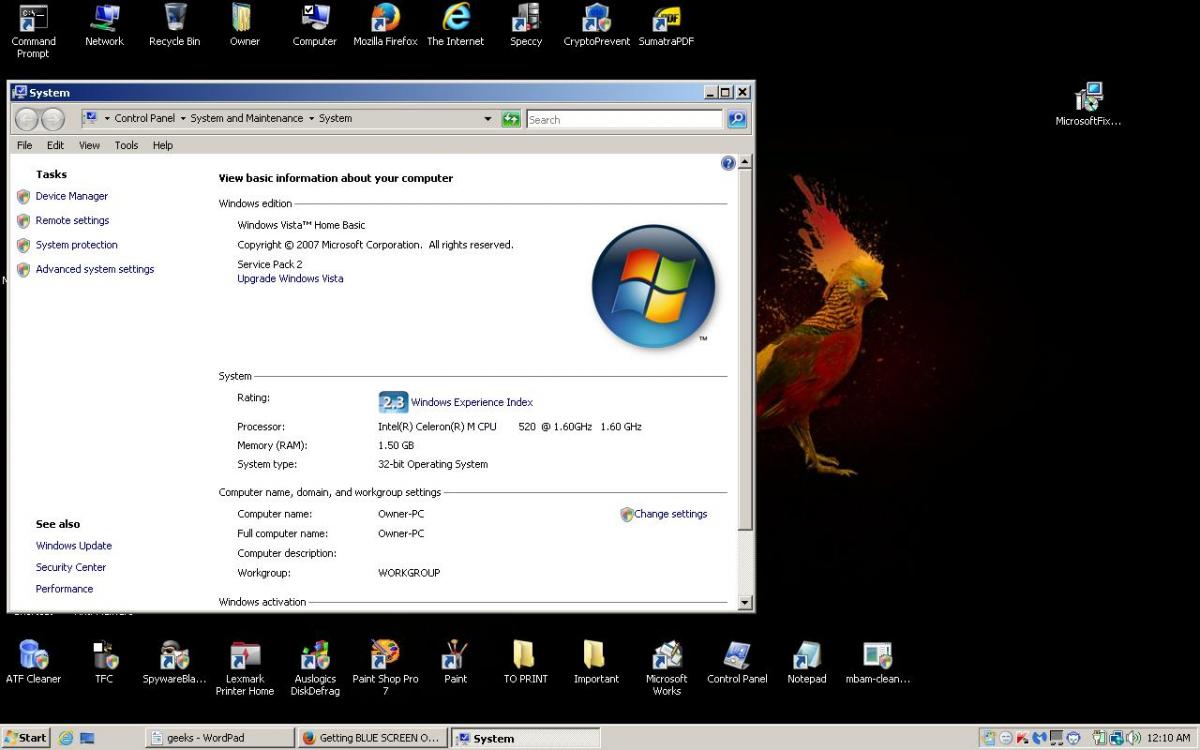The height and width of the screenshot is (750, 1200).
Task: Go back in the System window
Action: tap(27, 119)
